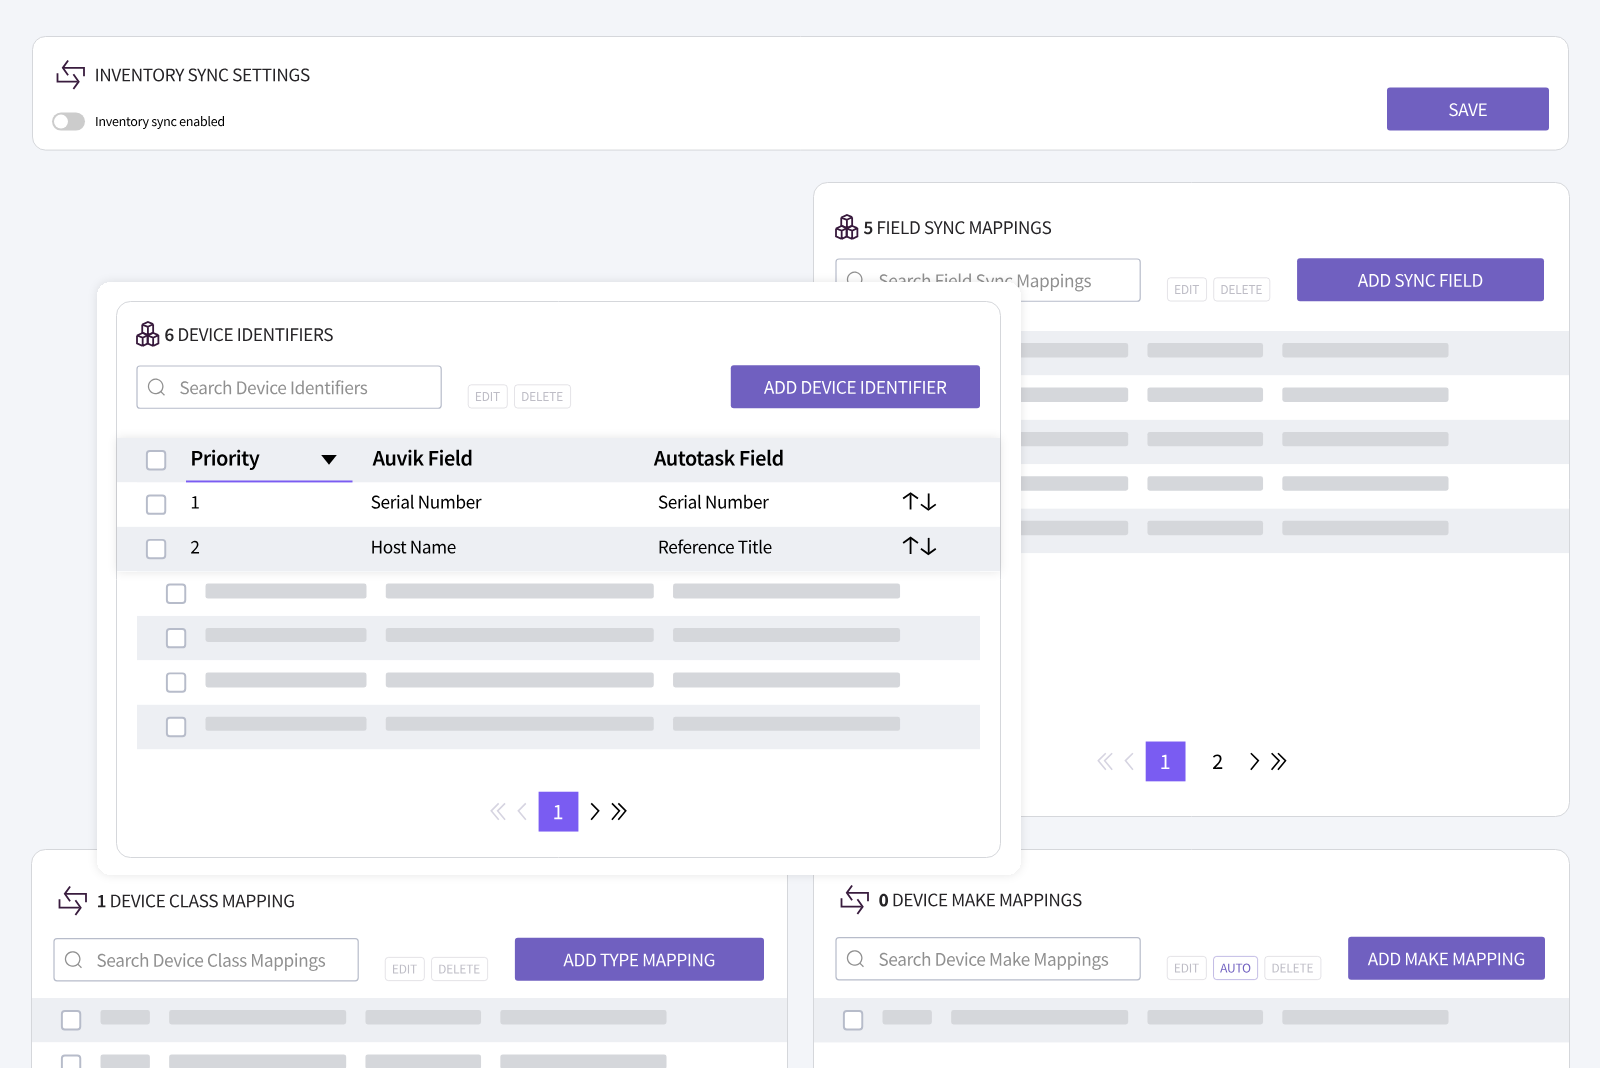Click the Device Identifiers cubes icon
The height and width of the screenshot is (1068, 1600).
148,334
